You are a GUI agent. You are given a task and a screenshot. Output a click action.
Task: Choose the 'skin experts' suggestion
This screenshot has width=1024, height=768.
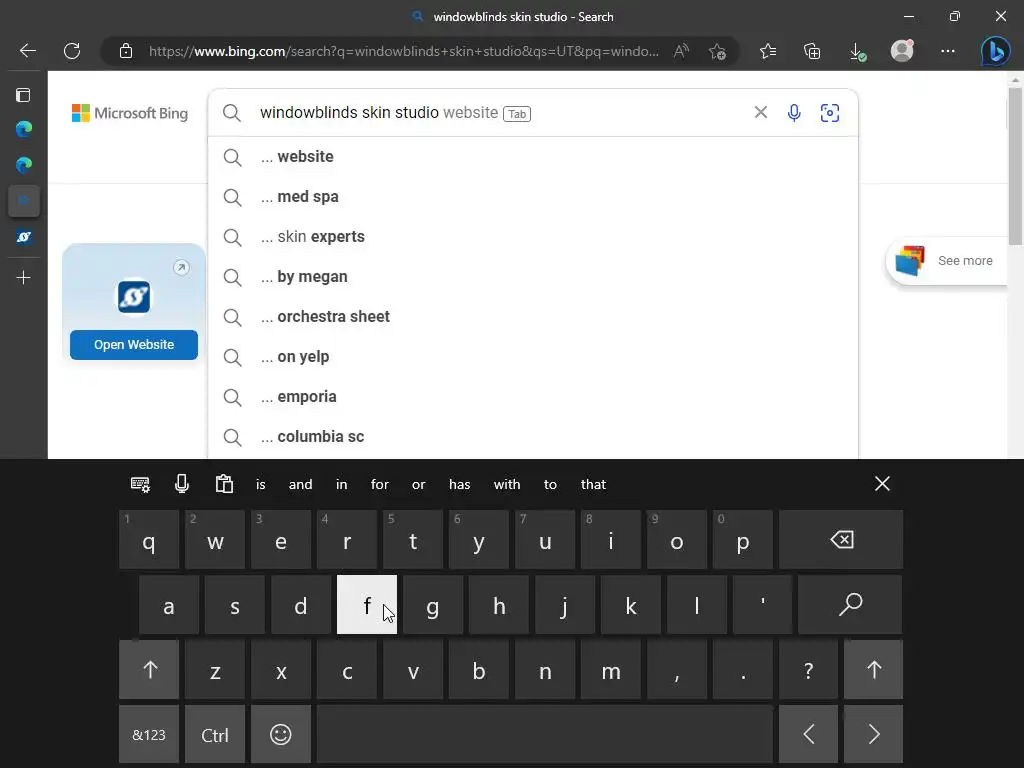533,236
